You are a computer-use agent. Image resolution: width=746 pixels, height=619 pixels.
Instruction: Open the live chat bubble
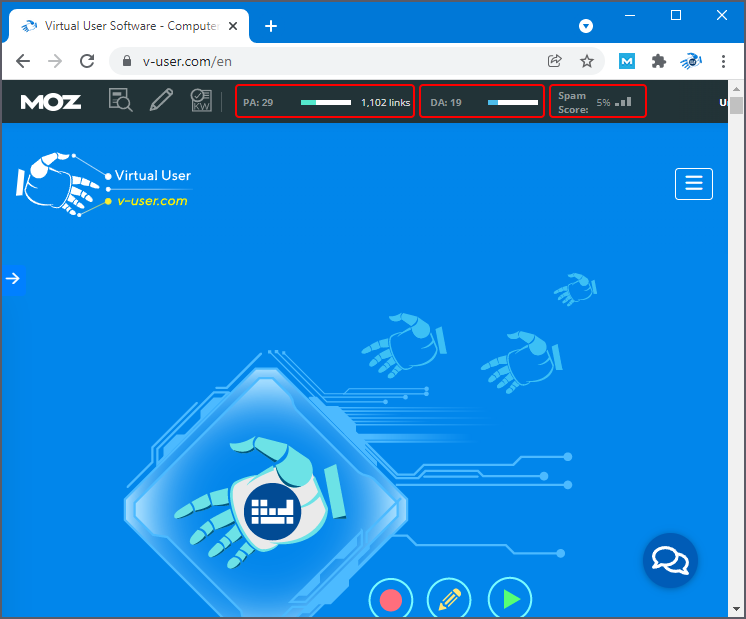670,560
